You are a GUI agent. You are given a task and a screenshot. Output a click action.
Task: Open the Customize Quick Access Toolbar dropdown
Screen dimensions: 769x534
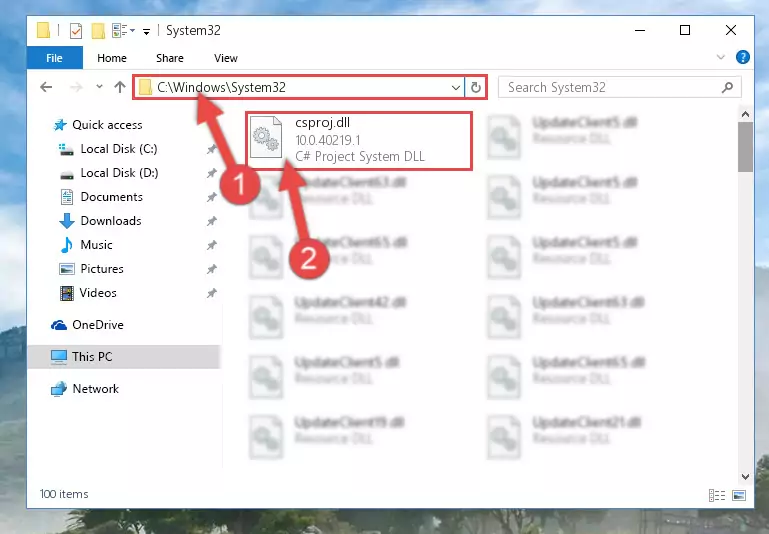(146, 31)
